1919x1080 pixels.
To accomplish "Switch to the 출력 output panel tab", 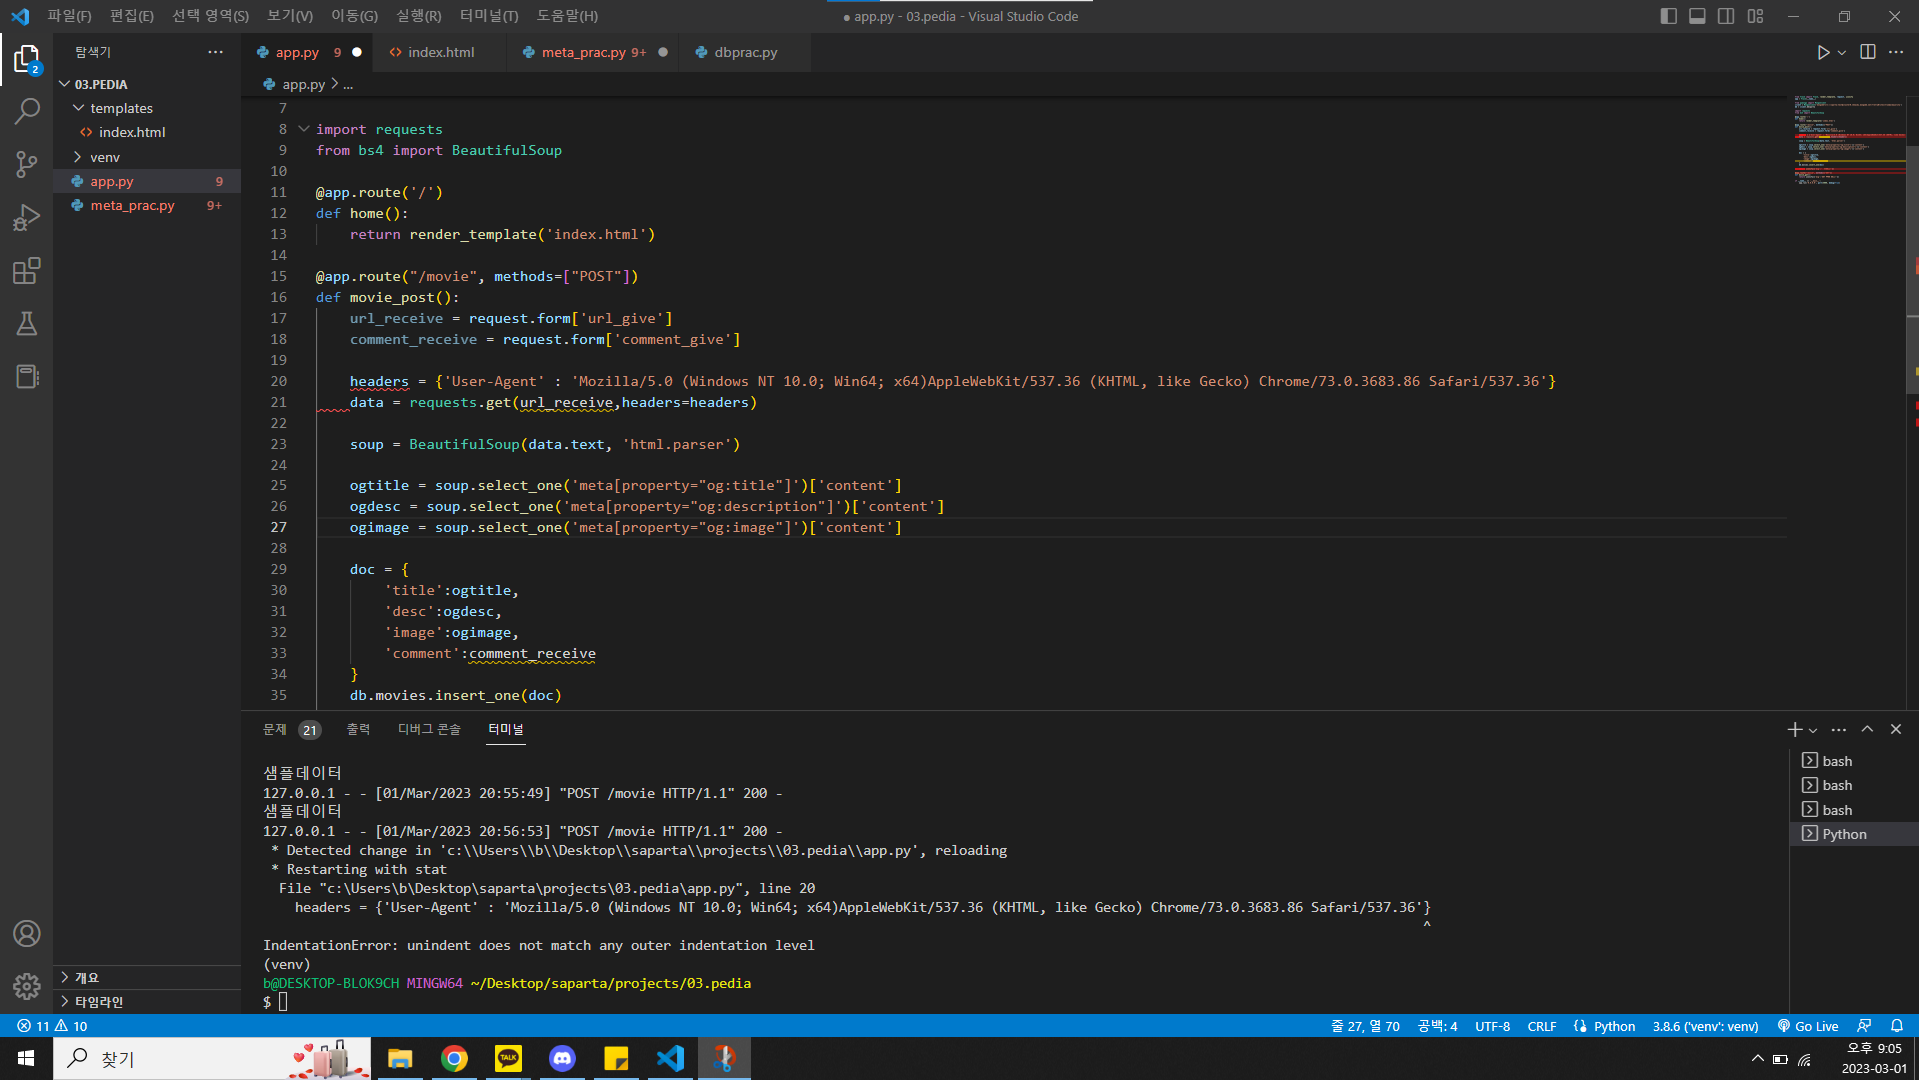I will pyautogui.click(x=358, y=730).
